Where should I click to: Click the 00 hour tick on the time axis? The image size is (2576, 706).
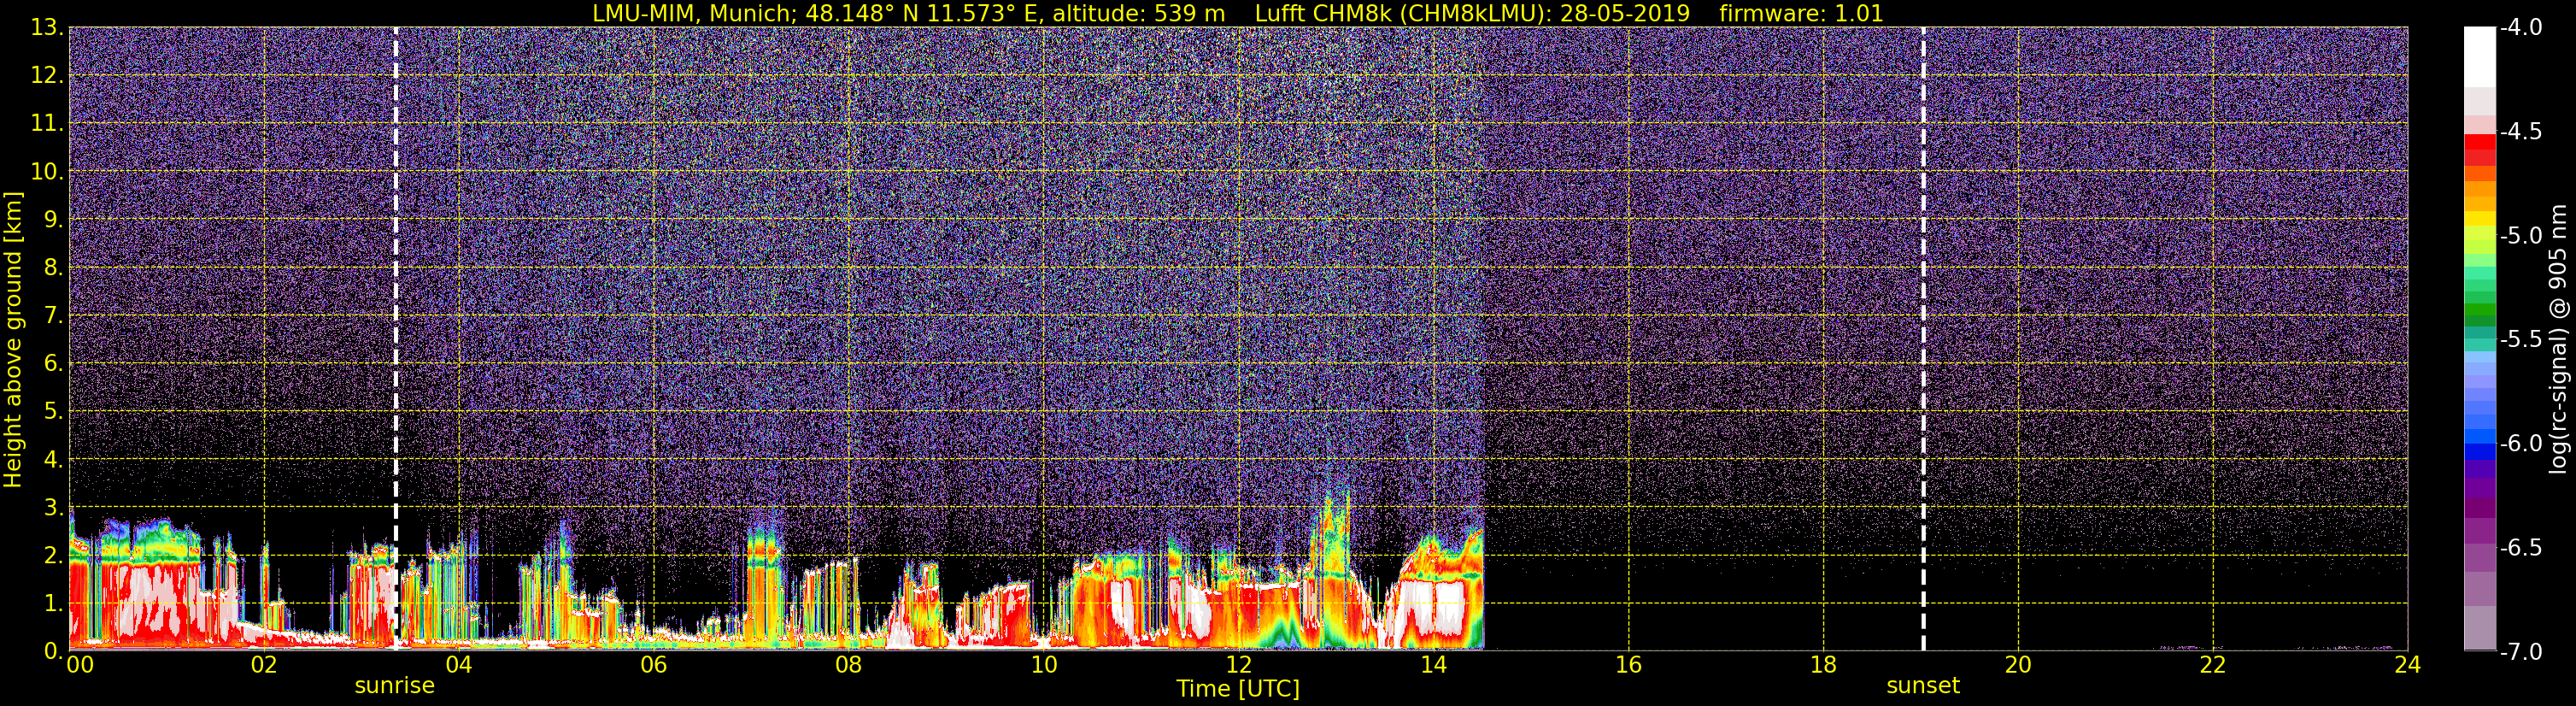pos(79,666)
